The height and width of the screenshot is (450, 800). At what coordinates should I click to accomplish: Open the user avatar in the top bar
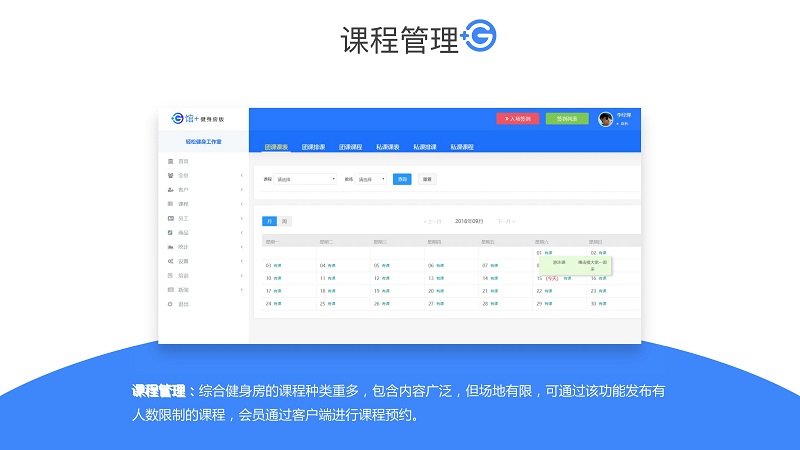[606, 119]
